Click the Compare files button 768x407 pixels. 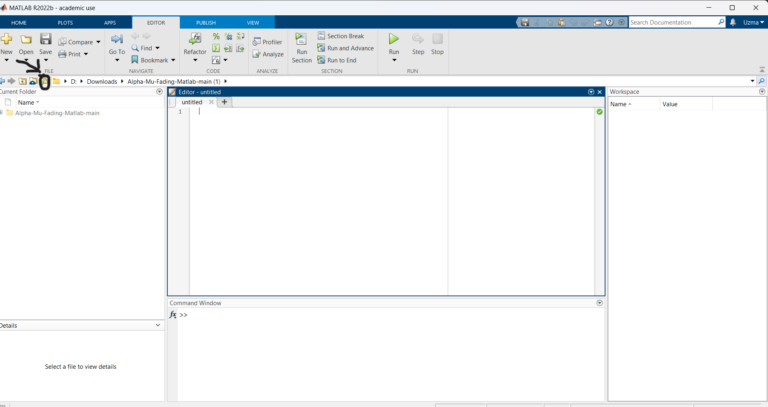point(75,42)
